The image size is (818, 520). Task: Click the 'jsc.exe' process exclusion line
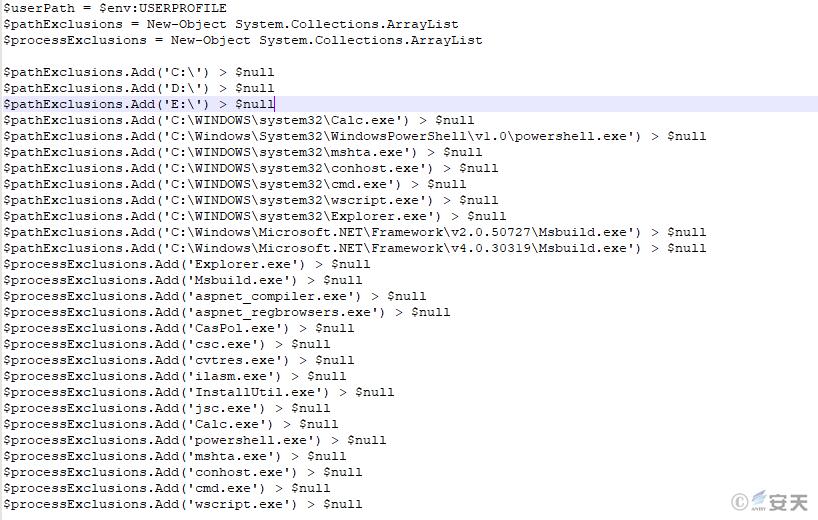click(x=166, y=408)
